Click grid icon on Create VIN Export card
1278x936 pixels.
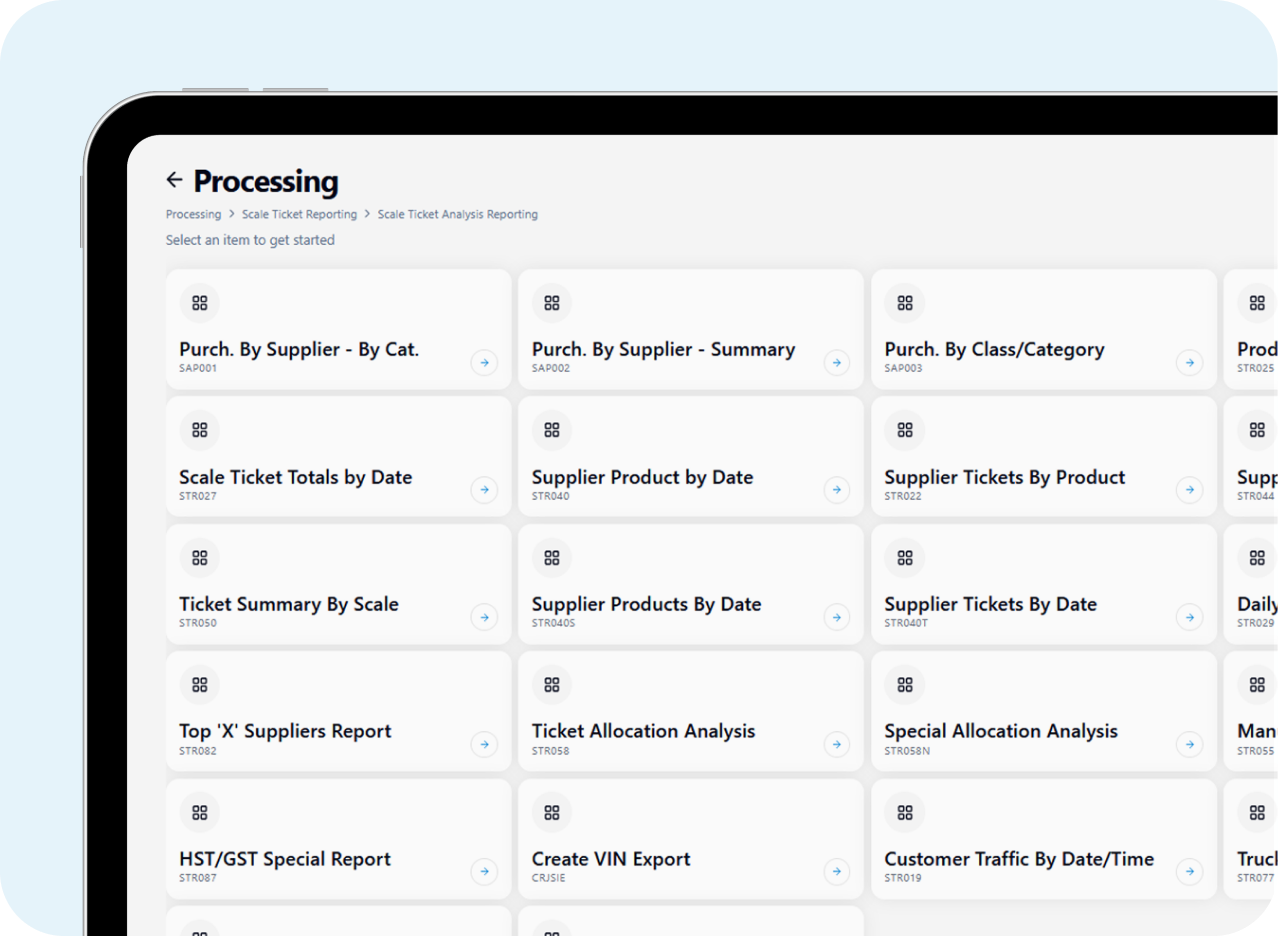[x=552, y=813]
